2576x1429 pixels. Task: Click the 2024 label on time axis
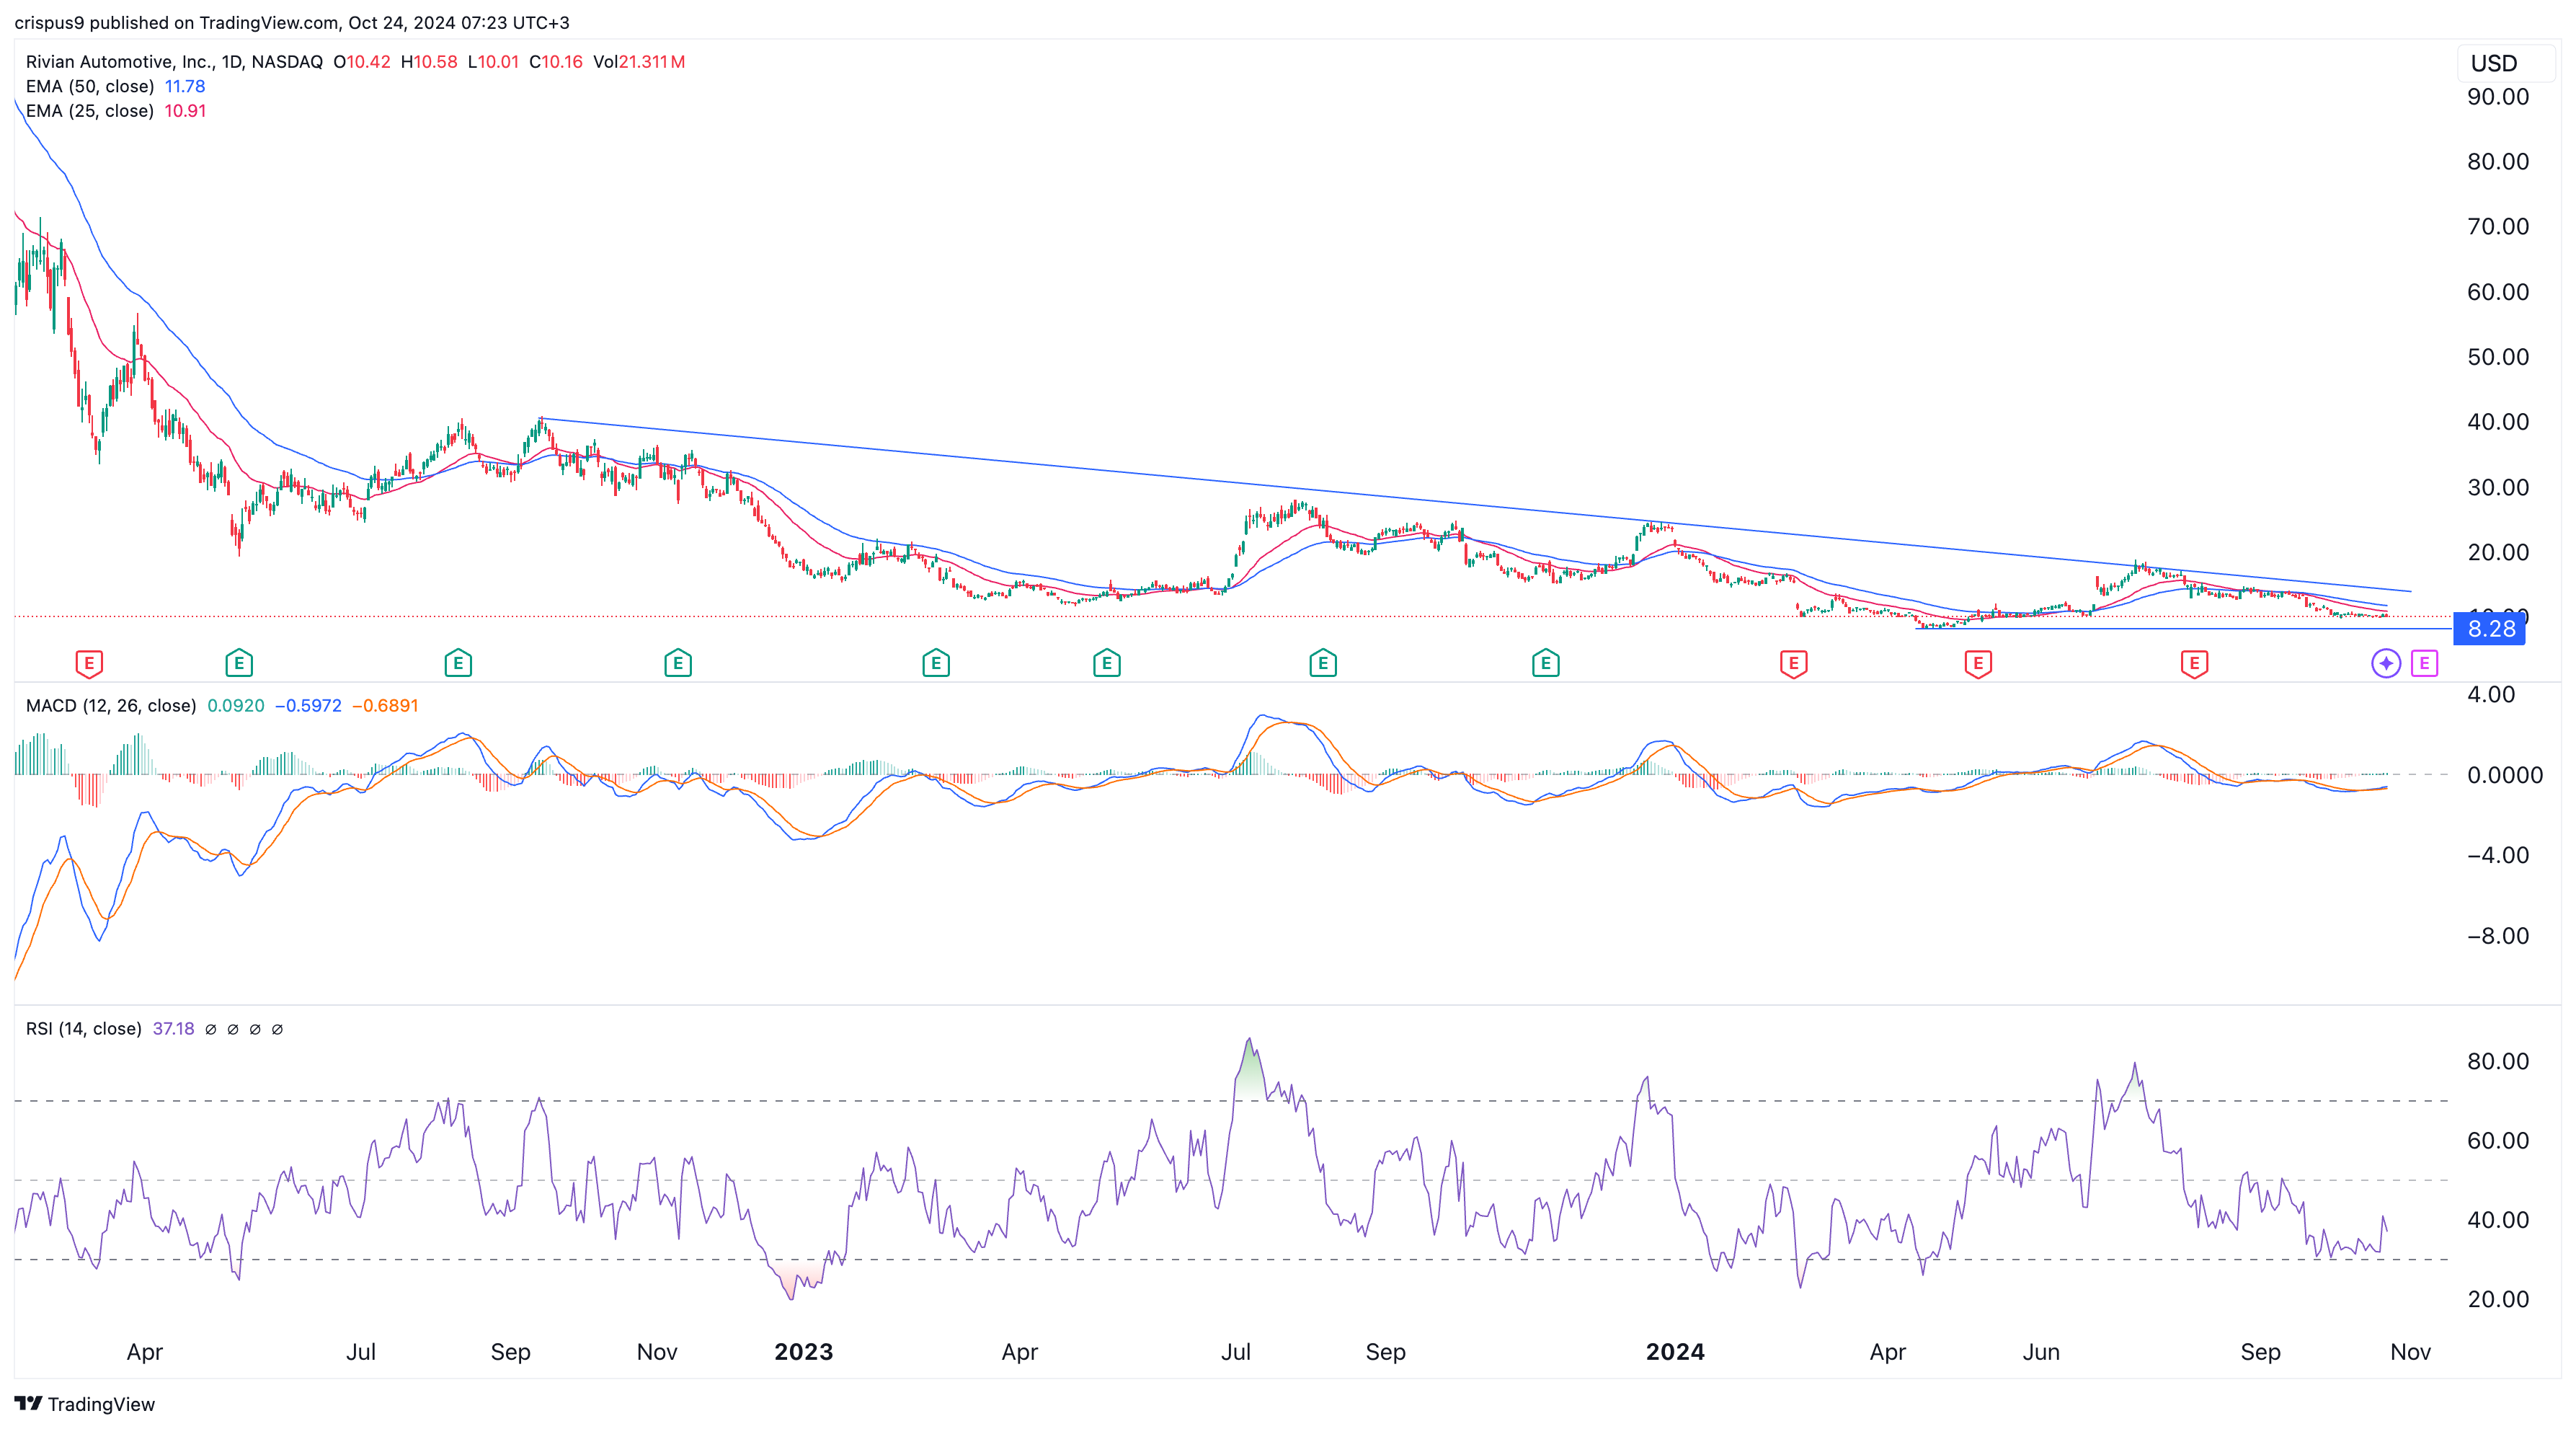(1675, 1351)
